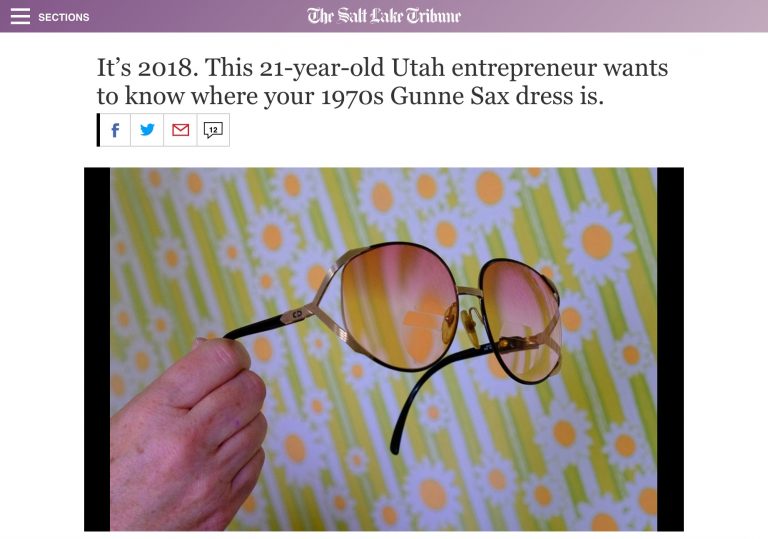Click "It's 2018." at headline start
The width and height of the screenshot is (768, 539).
click(147, 68)
